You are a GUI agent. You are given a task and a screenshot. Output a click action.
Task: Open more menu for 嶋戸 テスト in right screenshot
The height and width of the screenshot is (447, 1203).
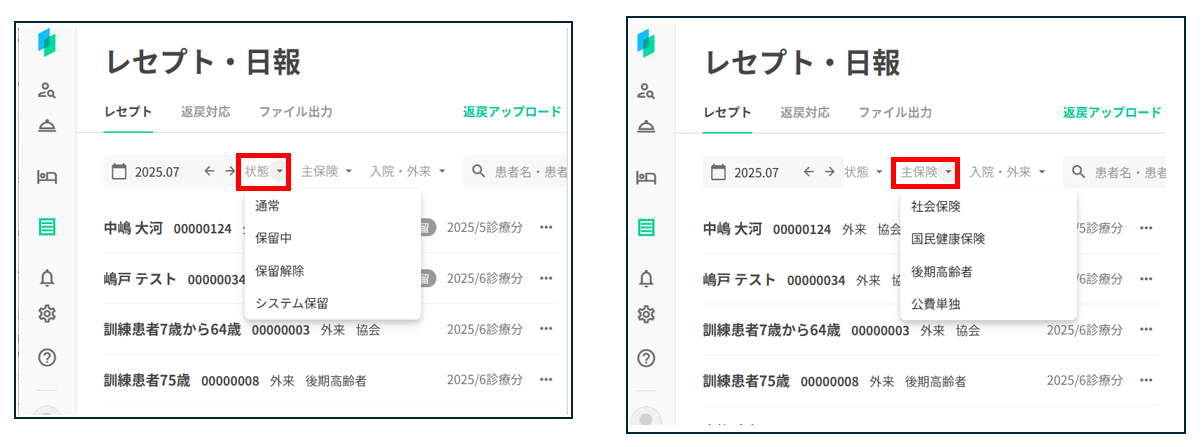[1146, 279]
